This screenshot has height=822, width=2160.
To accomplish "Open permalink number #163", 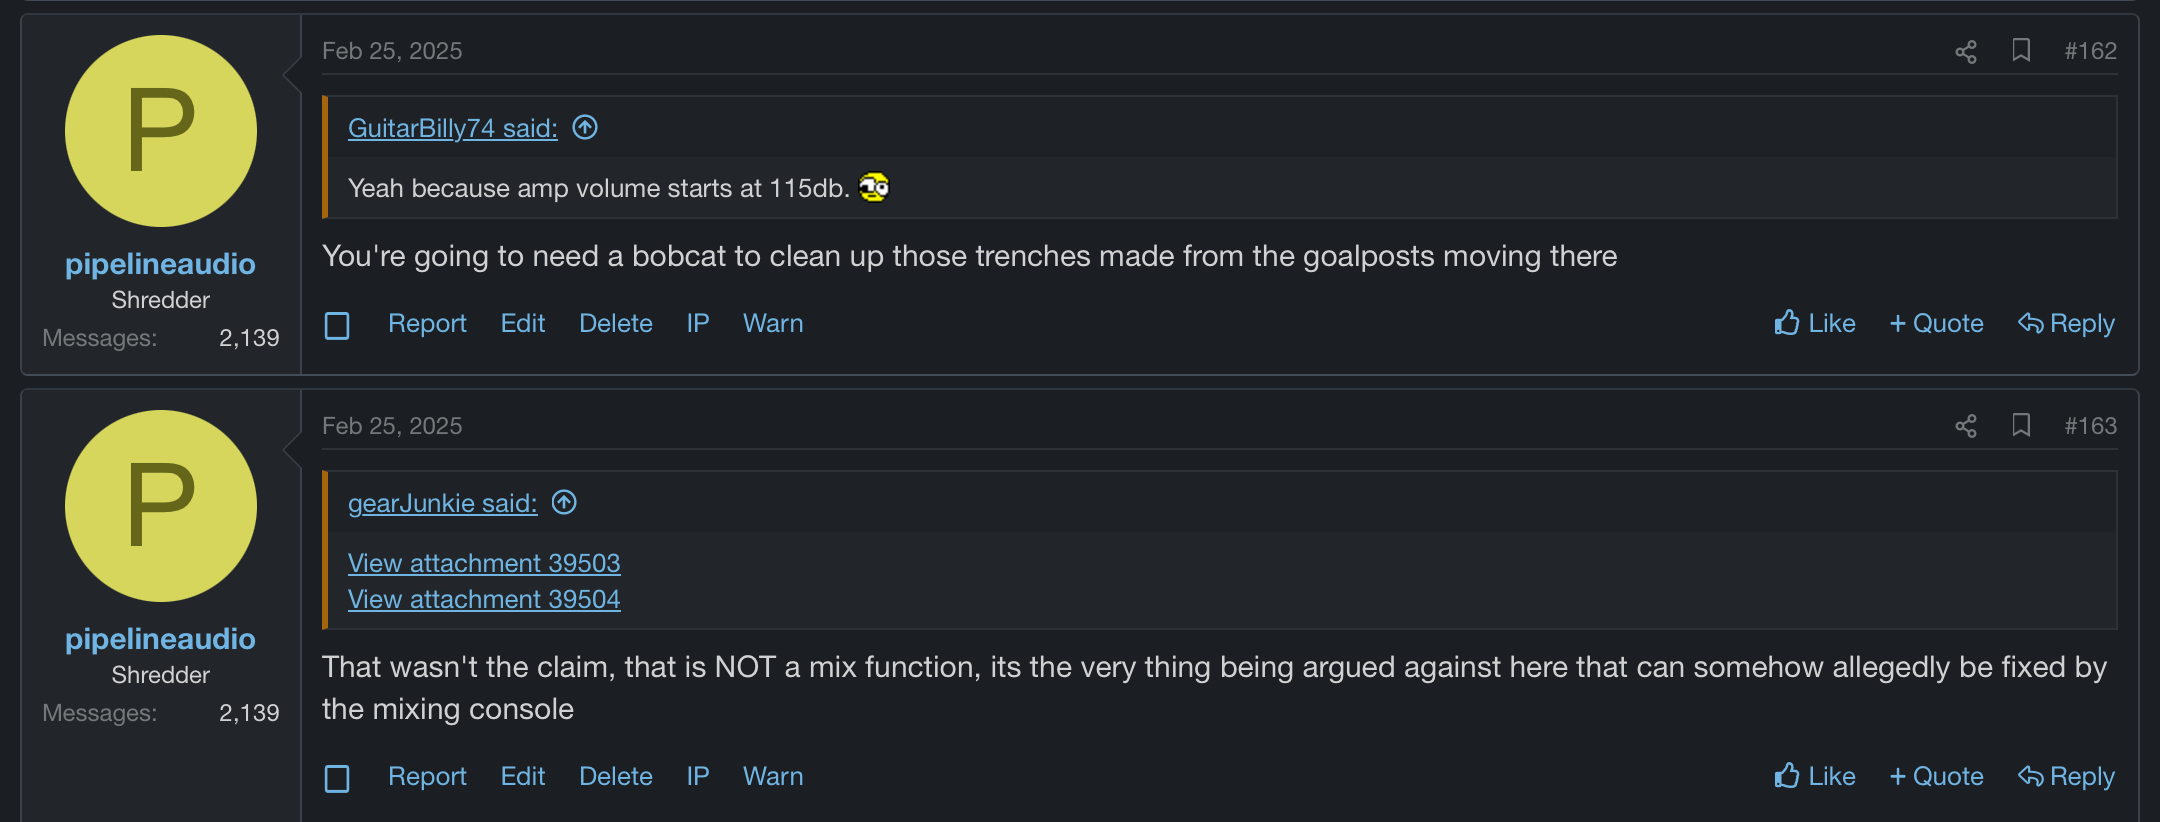I will [2091, 426].
